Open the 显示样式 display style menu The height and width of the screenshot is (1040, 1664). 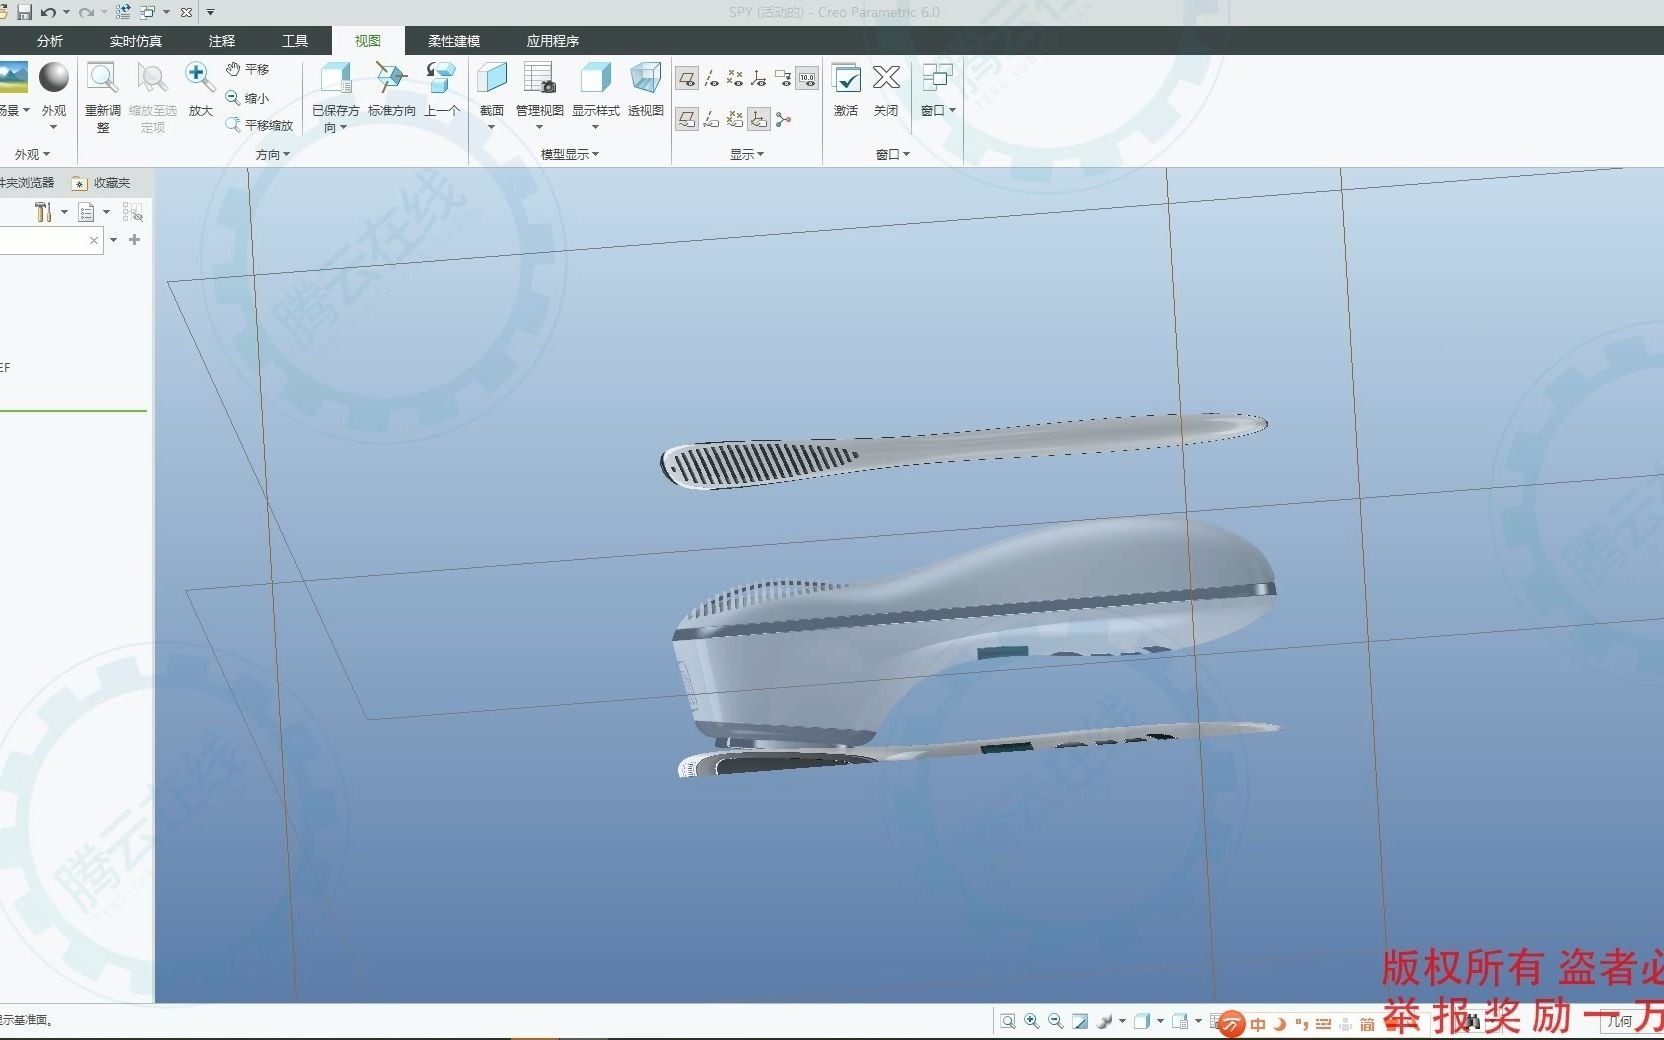pyautogui.click(x=596, y=95)
